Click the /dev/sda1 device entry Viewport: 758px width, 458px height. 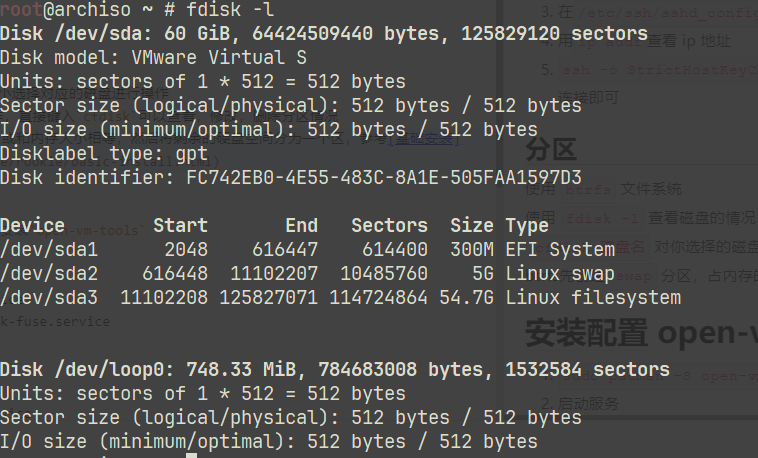pyautogui.click(x=49, y=250)
